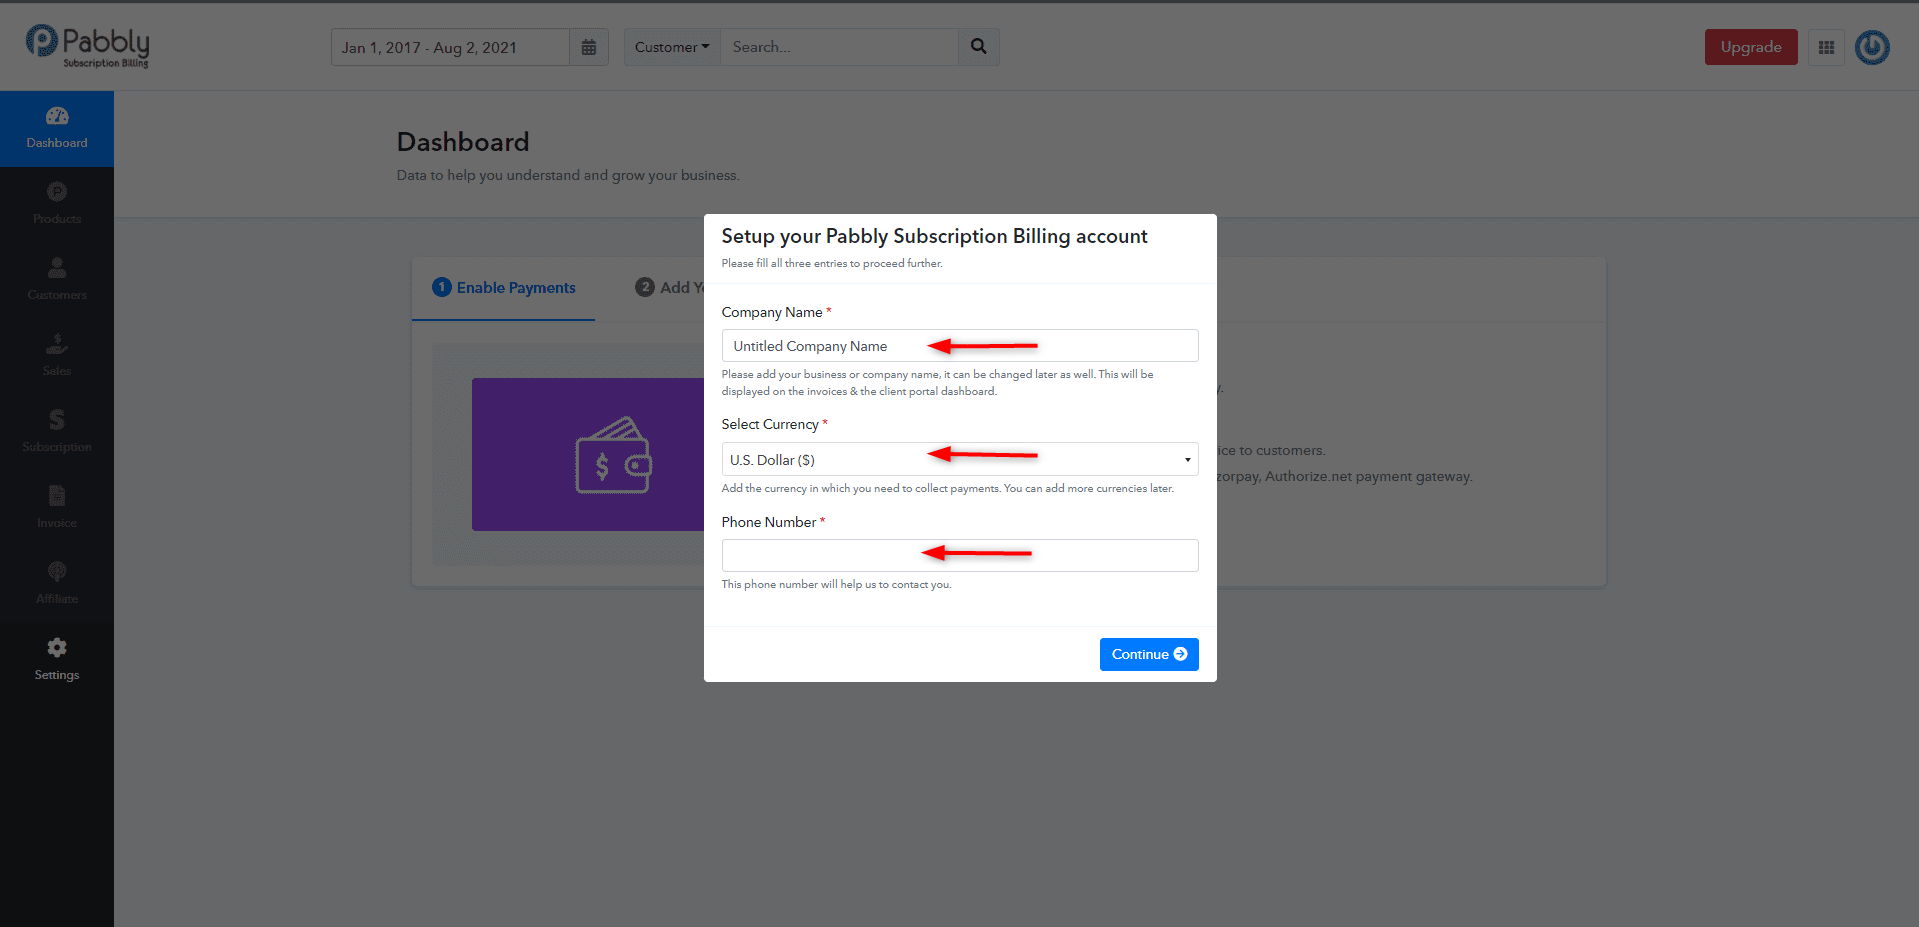
Task: Open the calendar date picker icon
Action: click(x=589, y=47)
